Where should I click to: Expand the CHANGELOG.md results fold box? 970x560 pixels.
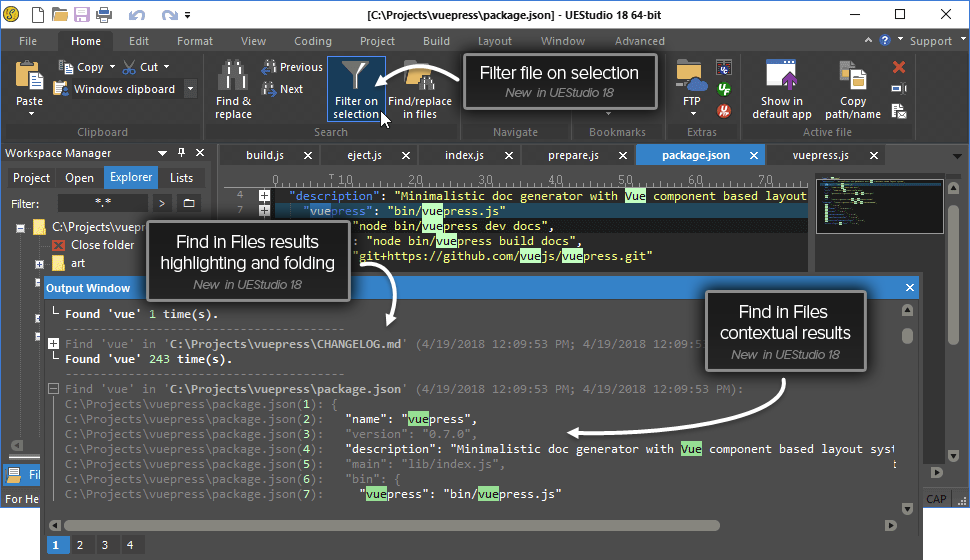click(x=54, y=343)
